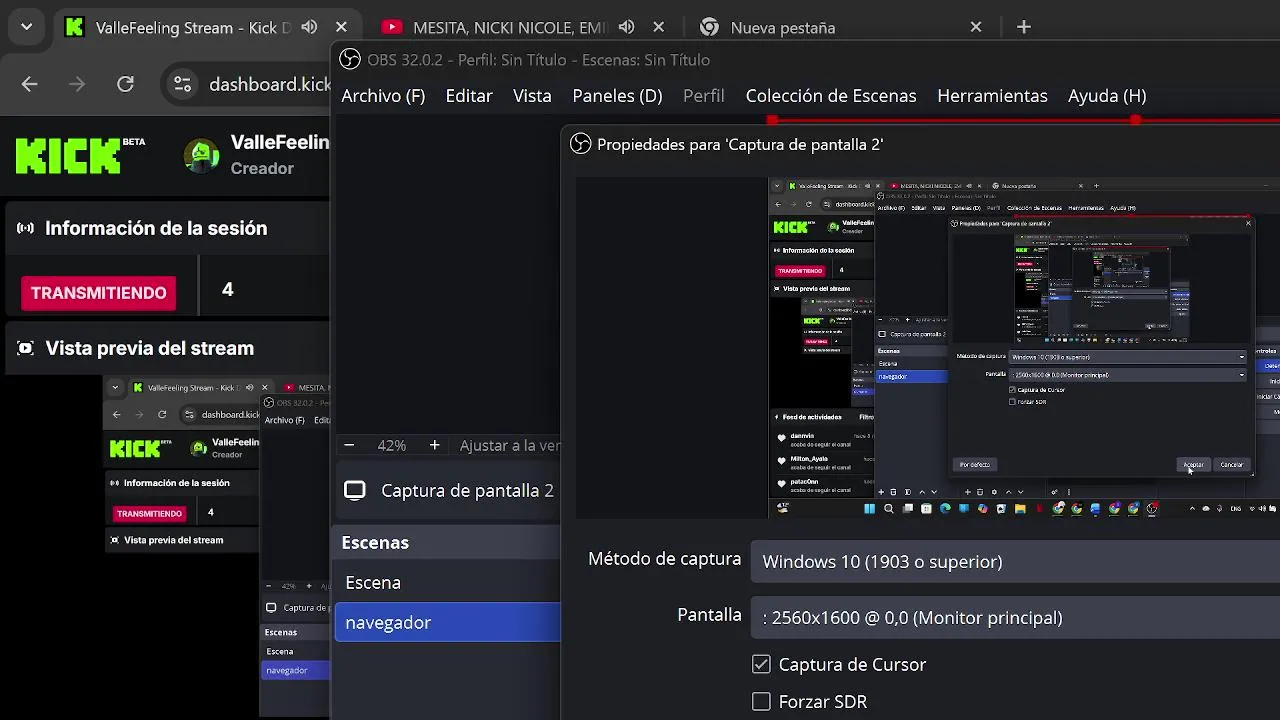Switch to the MESITA, NICKI NICOLE YouTube tab

[510, 27]
